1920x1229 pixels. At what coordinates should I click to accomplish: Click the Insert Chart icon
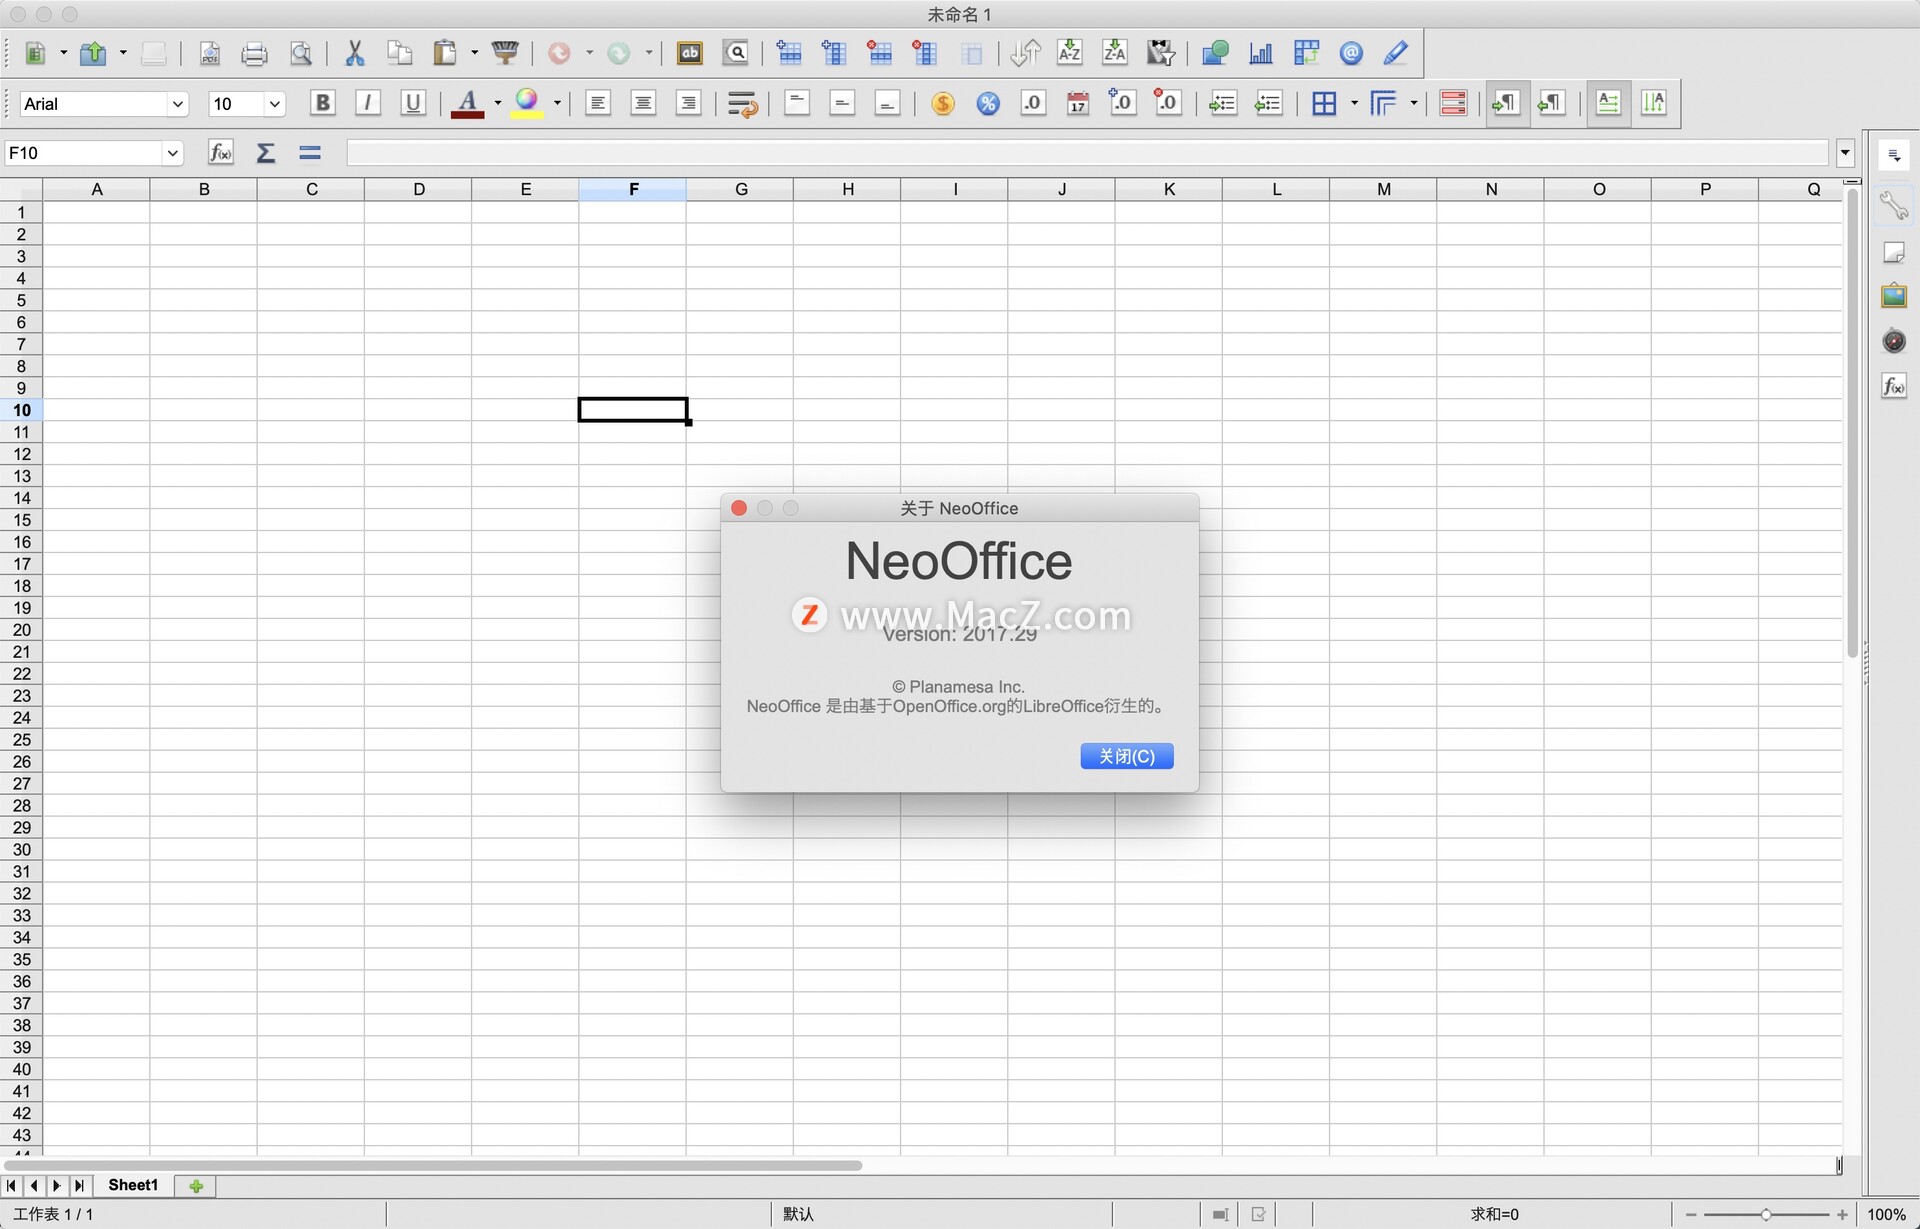(1260, 53)
